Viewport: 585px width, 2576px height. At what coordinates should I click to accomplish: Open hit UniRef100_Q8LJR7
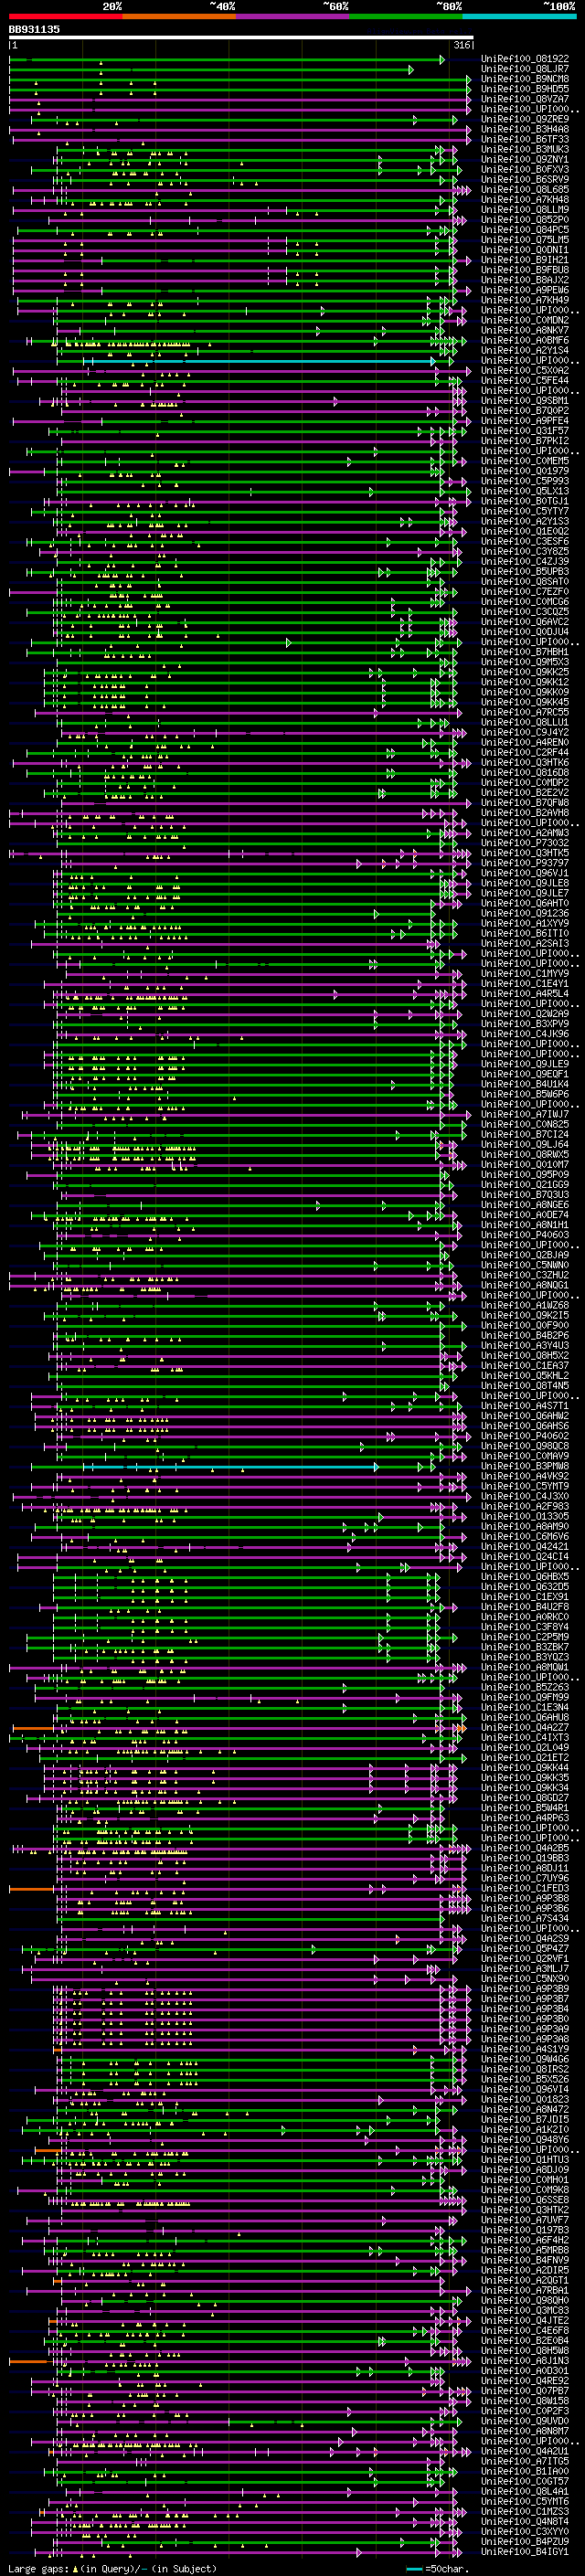click(525, 69)
